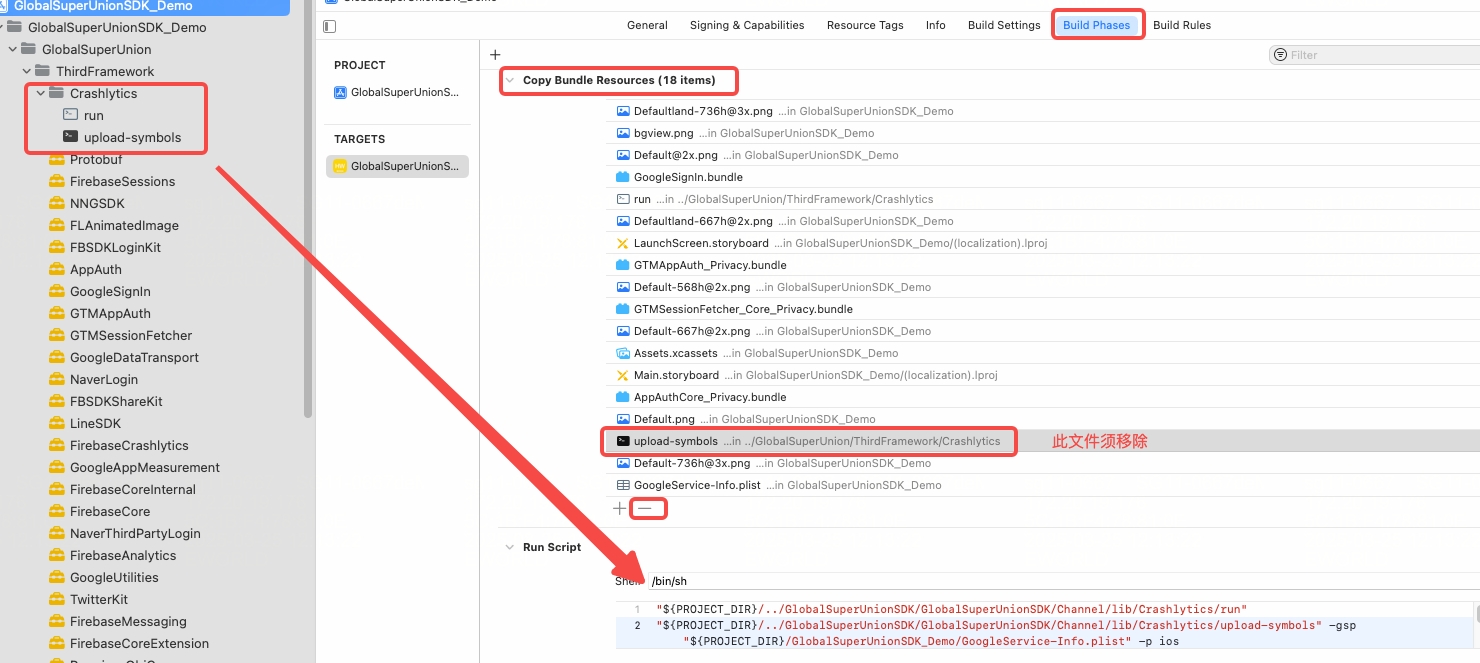The width and height of the screenshot is (1480, 663).
Task: Click the image icon beside bgview.png
Action: (623, 133)
